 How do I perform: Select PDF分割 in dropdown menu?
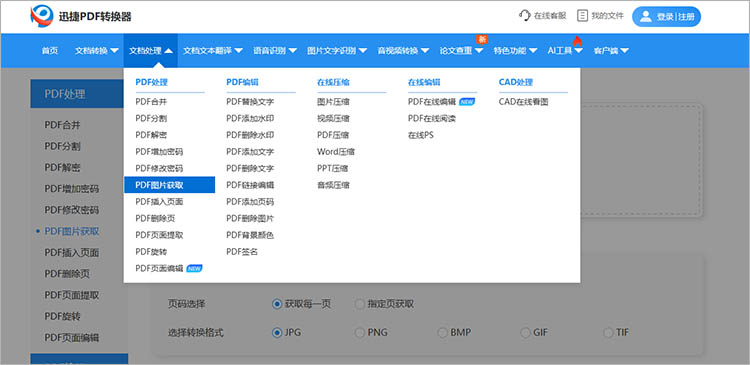coord(151,118)
